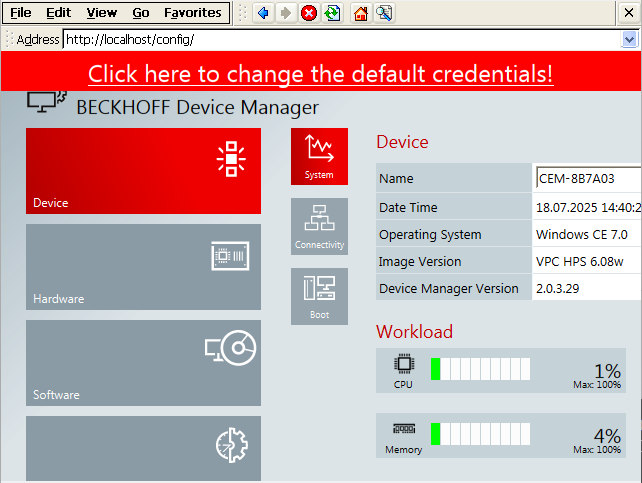The height and width of the screenshot is (483, 642).
Task: Click the search magnifier toolbar icon
Action: (384, 13)
